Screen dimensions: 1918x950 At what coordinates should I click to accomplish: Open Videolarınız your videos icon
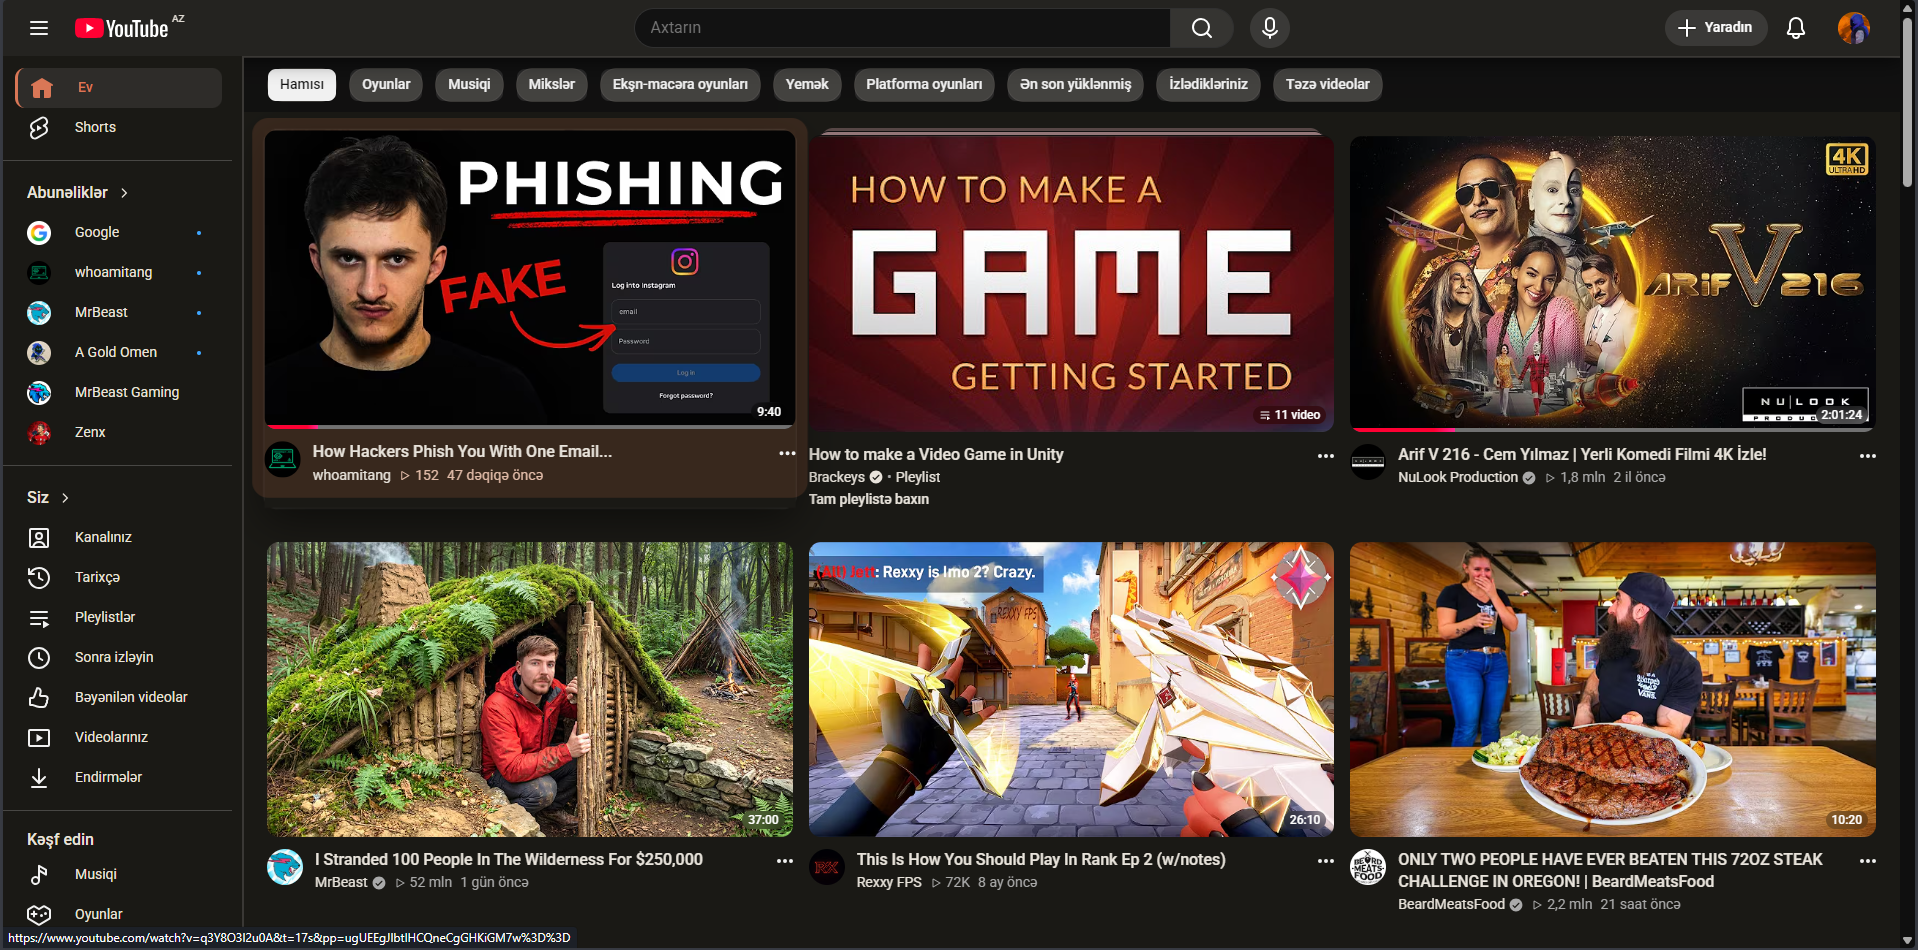click(x=39, y=738)
